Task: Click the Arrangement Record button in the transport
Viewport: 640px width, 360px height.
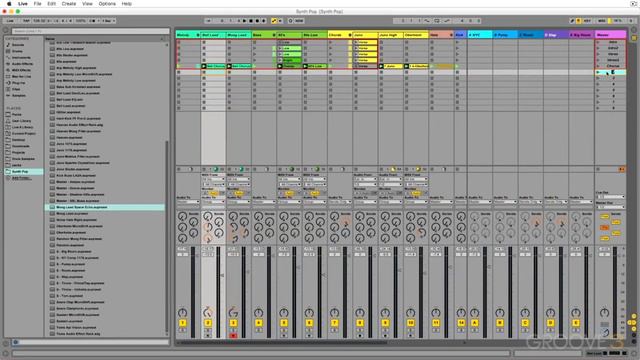Action: (258, 21)
